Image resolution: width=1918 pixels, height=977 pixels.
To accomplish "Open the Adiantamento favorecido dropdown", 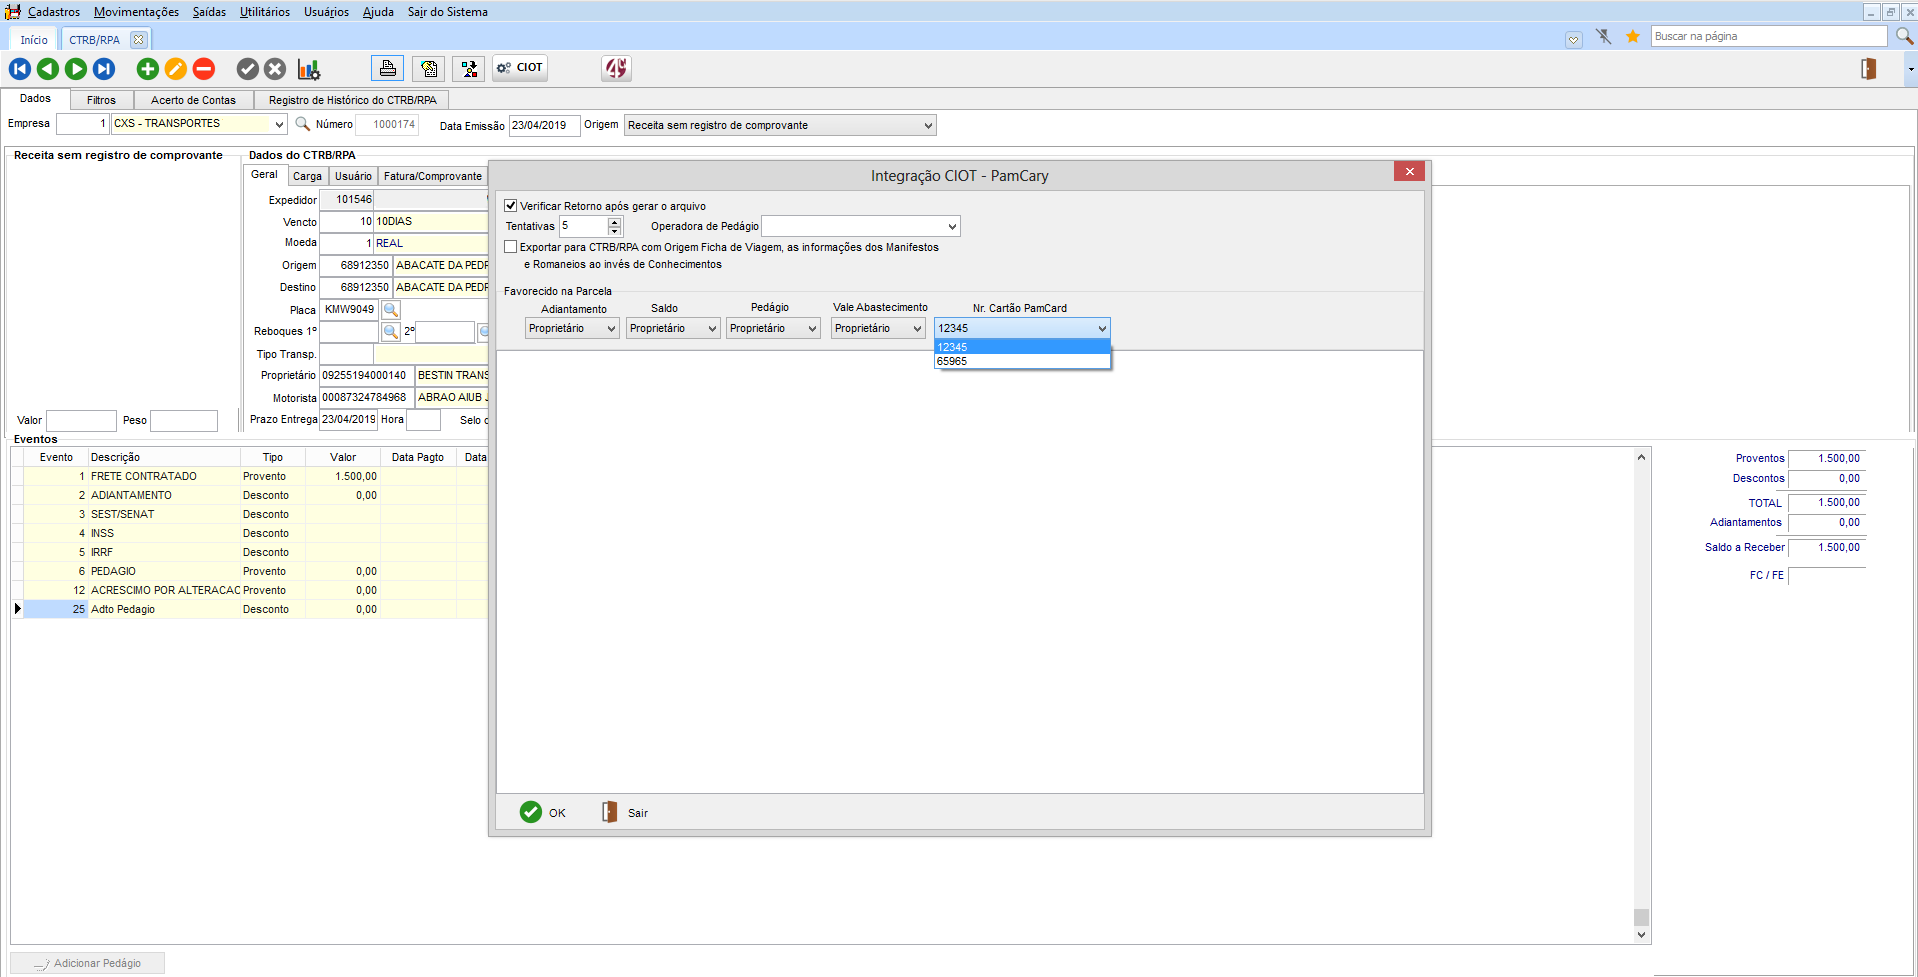I will point(611,329).
